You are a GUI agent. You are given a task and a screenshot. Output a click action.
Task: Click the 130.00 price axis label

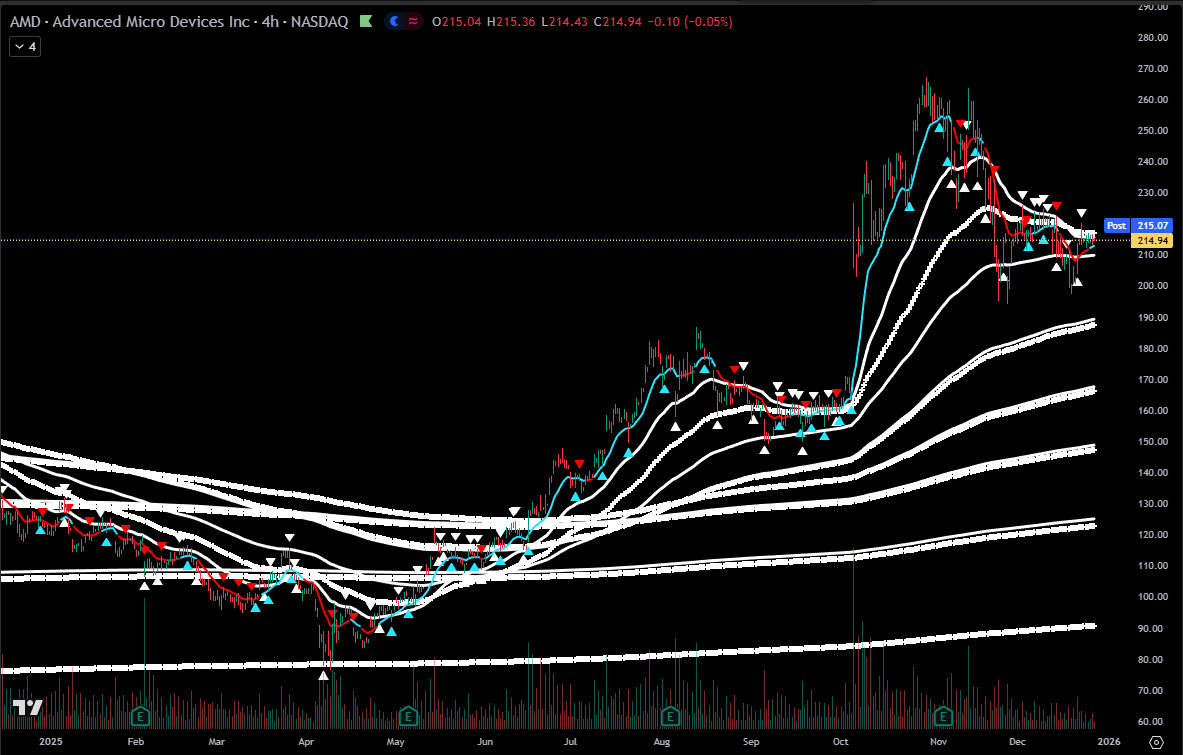coord(1152,504)
